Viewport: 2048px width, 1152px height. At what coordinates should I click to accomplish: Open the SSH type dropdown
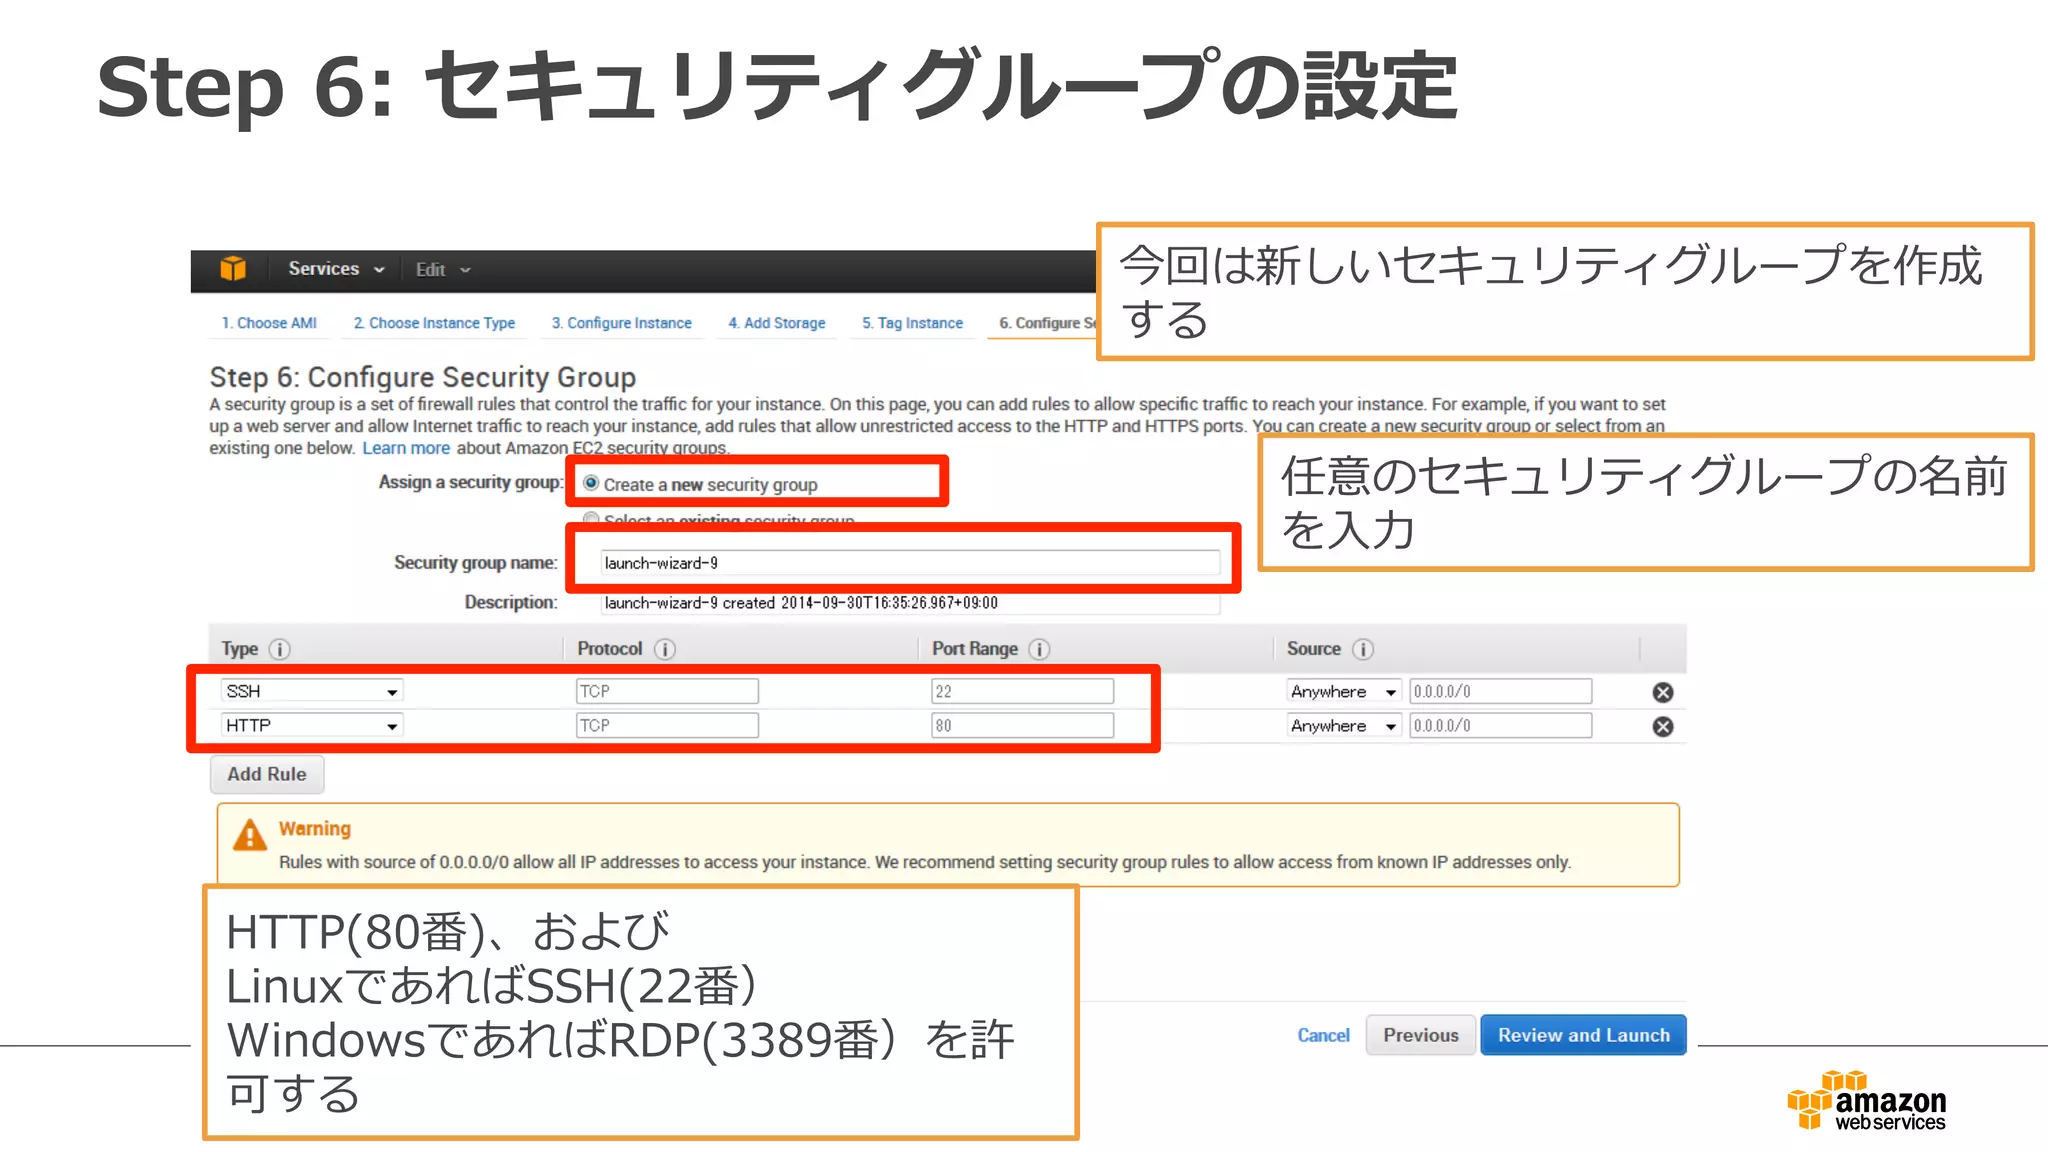(x=312, y=691)
